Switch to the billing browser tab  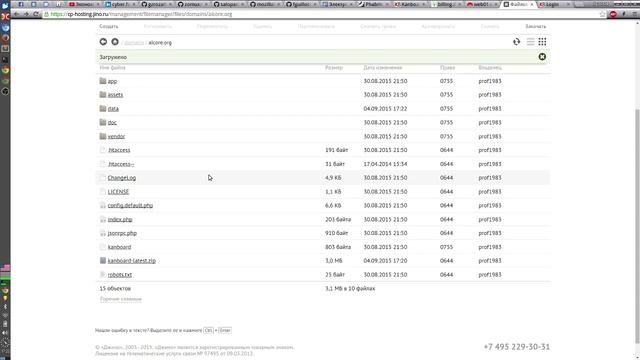[446, 4]
